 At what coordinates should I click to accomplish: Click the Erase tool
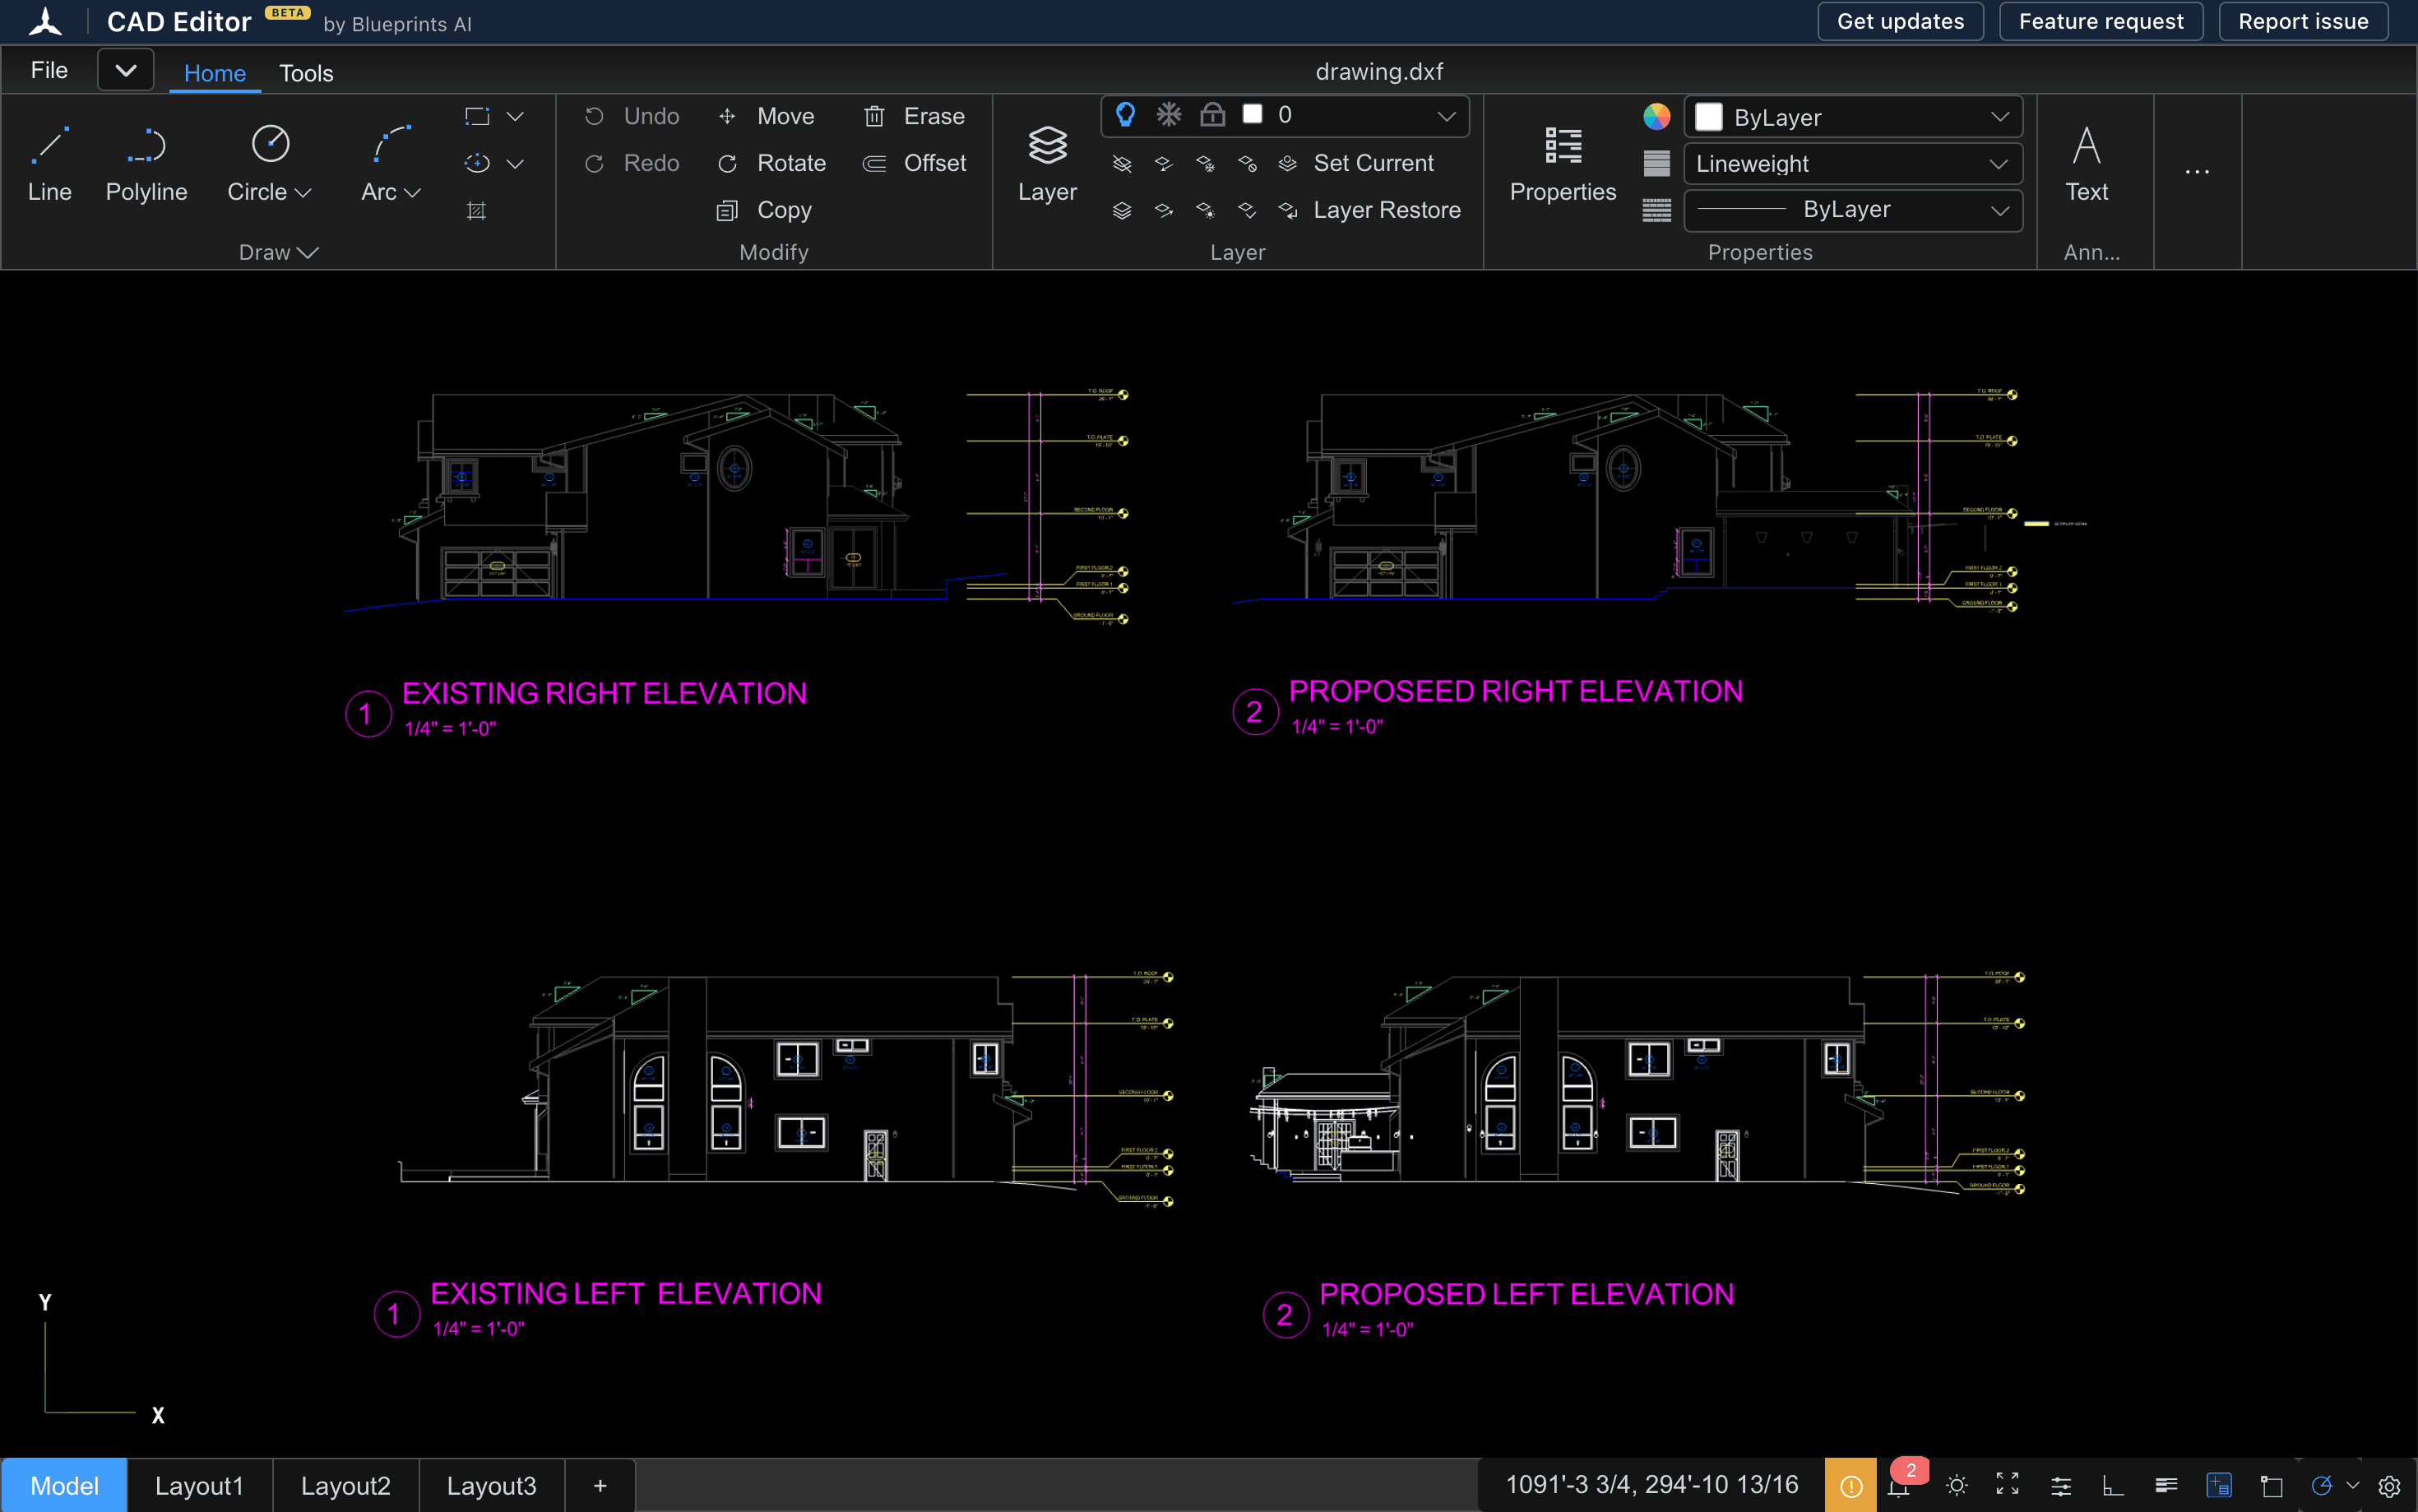[x=914, y=116]
